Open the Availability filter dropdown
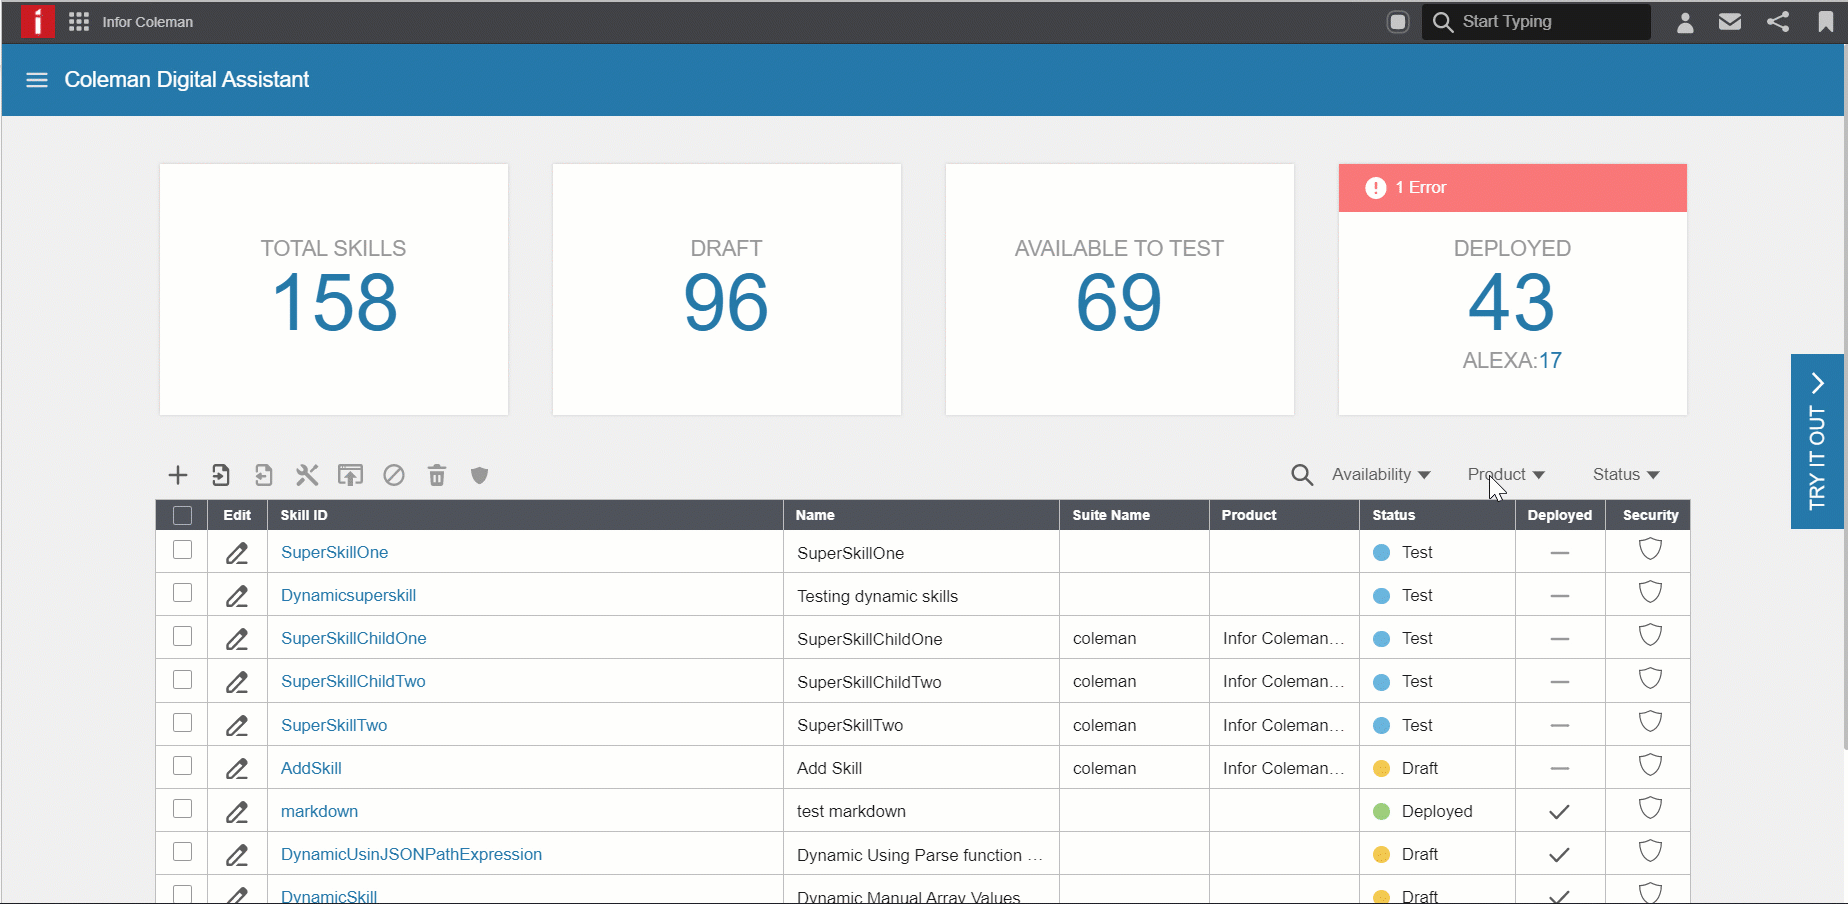Image resolution: width=1848 pixels, height=904 pixels. (1381, 475)
